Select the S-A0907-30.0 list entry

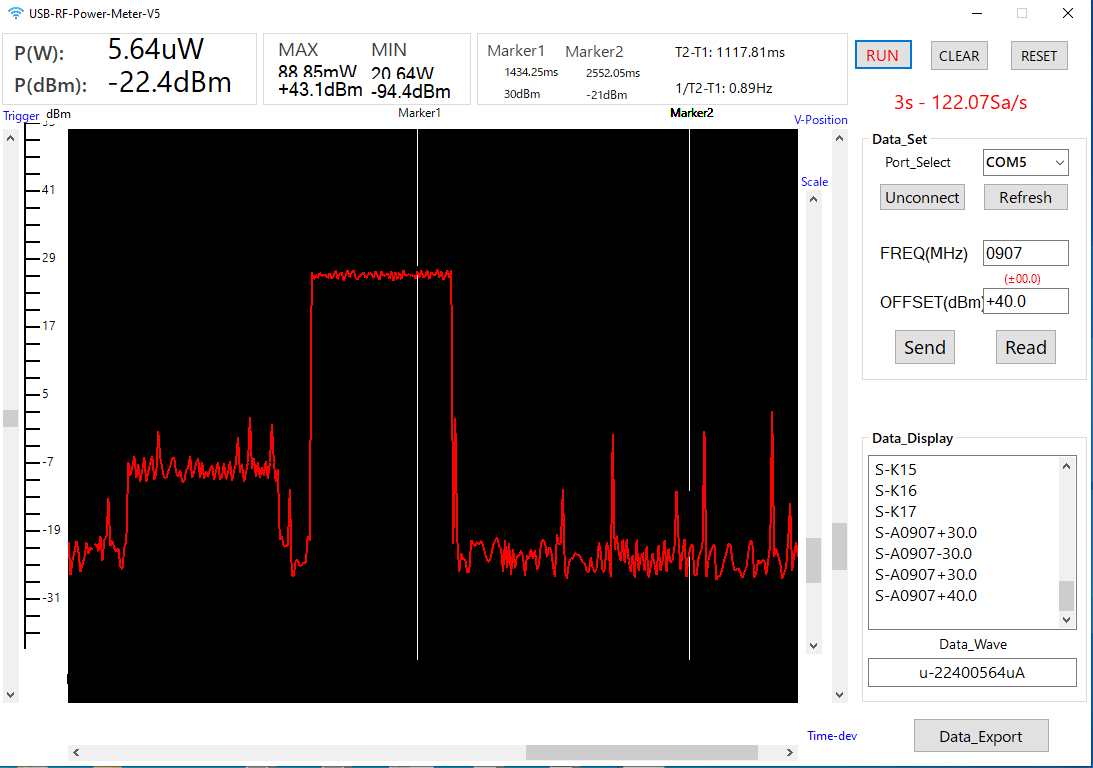pyautogui.click(x=923, y=553)
